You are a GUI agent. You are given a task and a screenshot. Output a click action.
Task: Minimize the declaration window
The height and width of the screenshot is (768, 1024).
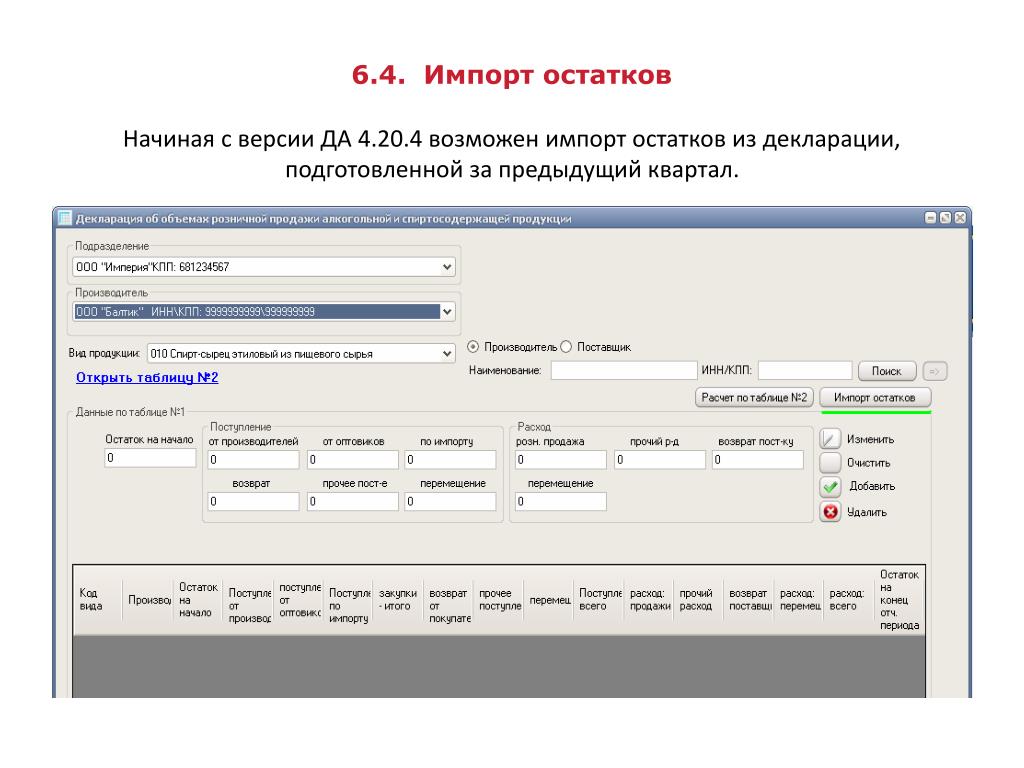click(931, 218)
